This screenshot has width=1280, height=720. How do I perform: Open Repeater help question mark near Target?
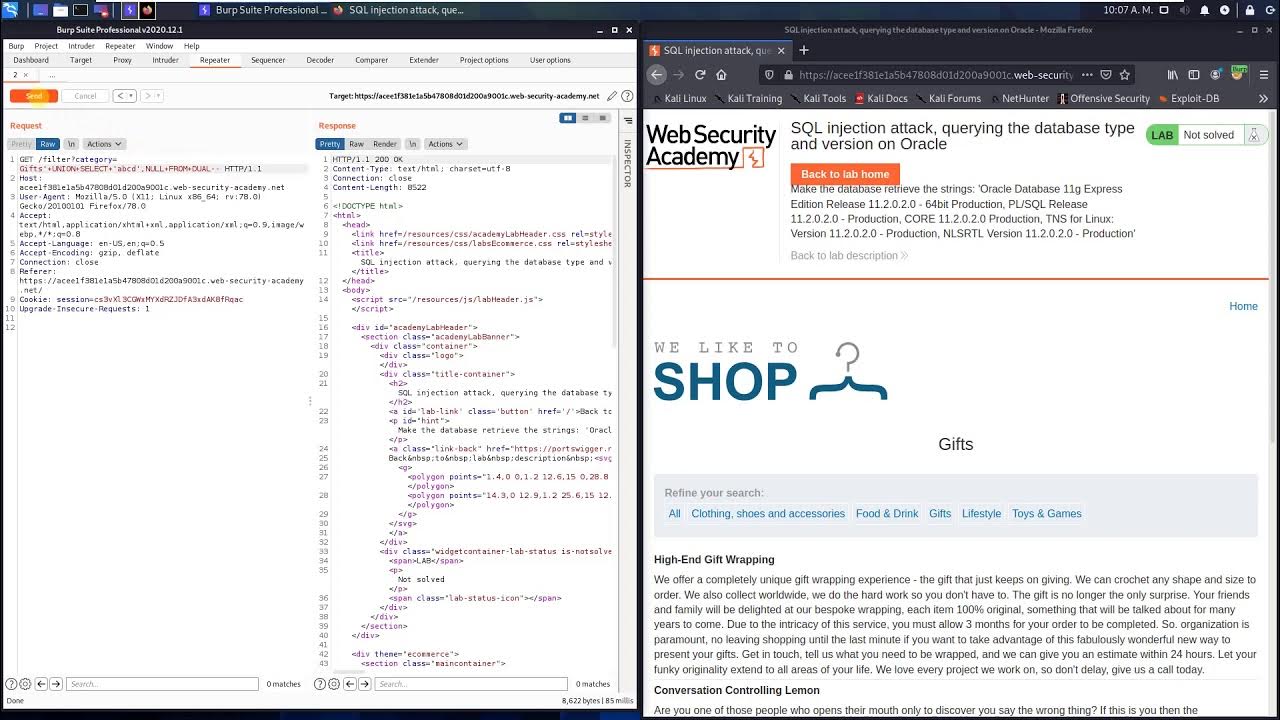627,96
